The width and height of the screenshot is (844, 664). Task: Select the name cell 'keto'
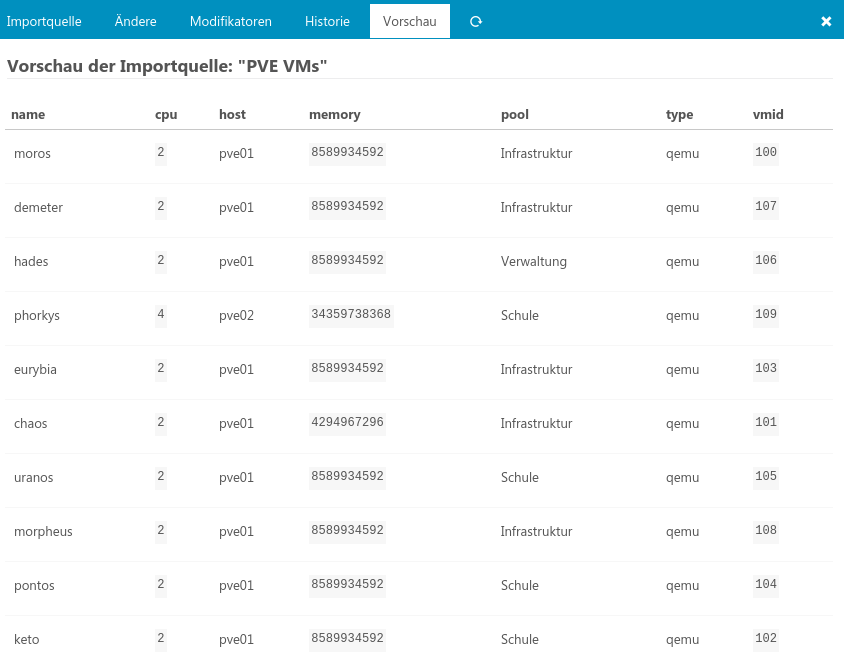26,640
